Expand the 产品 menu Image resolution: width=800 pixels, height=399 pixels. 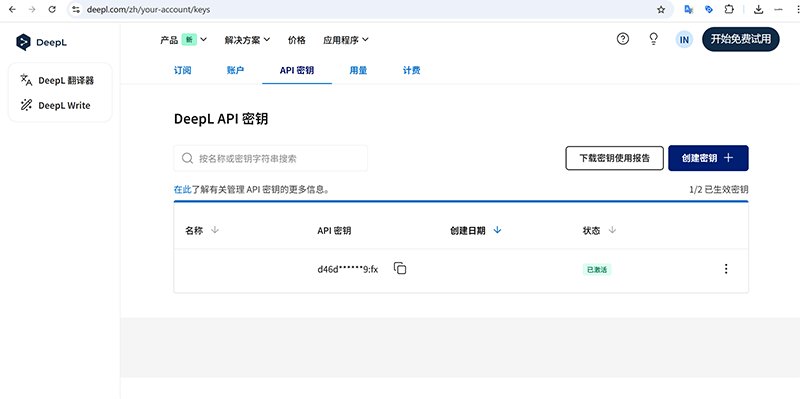[184, 40]
